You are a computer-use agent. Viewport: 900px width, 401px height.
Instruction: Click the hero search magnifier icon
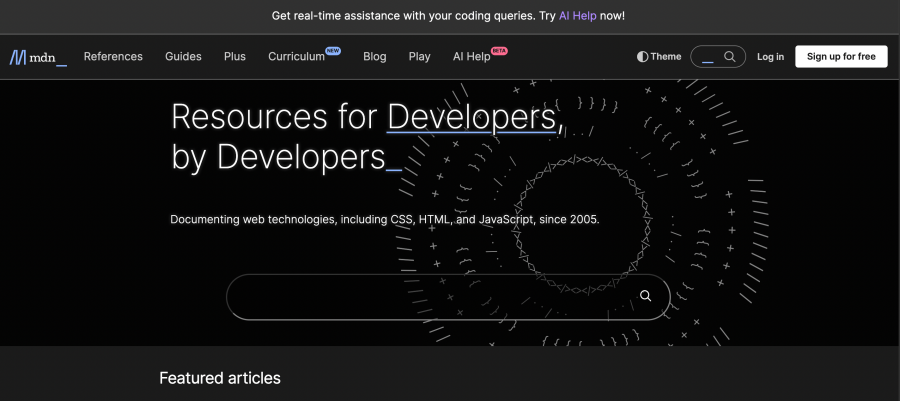pyautogui.click(x=646, y=296)
